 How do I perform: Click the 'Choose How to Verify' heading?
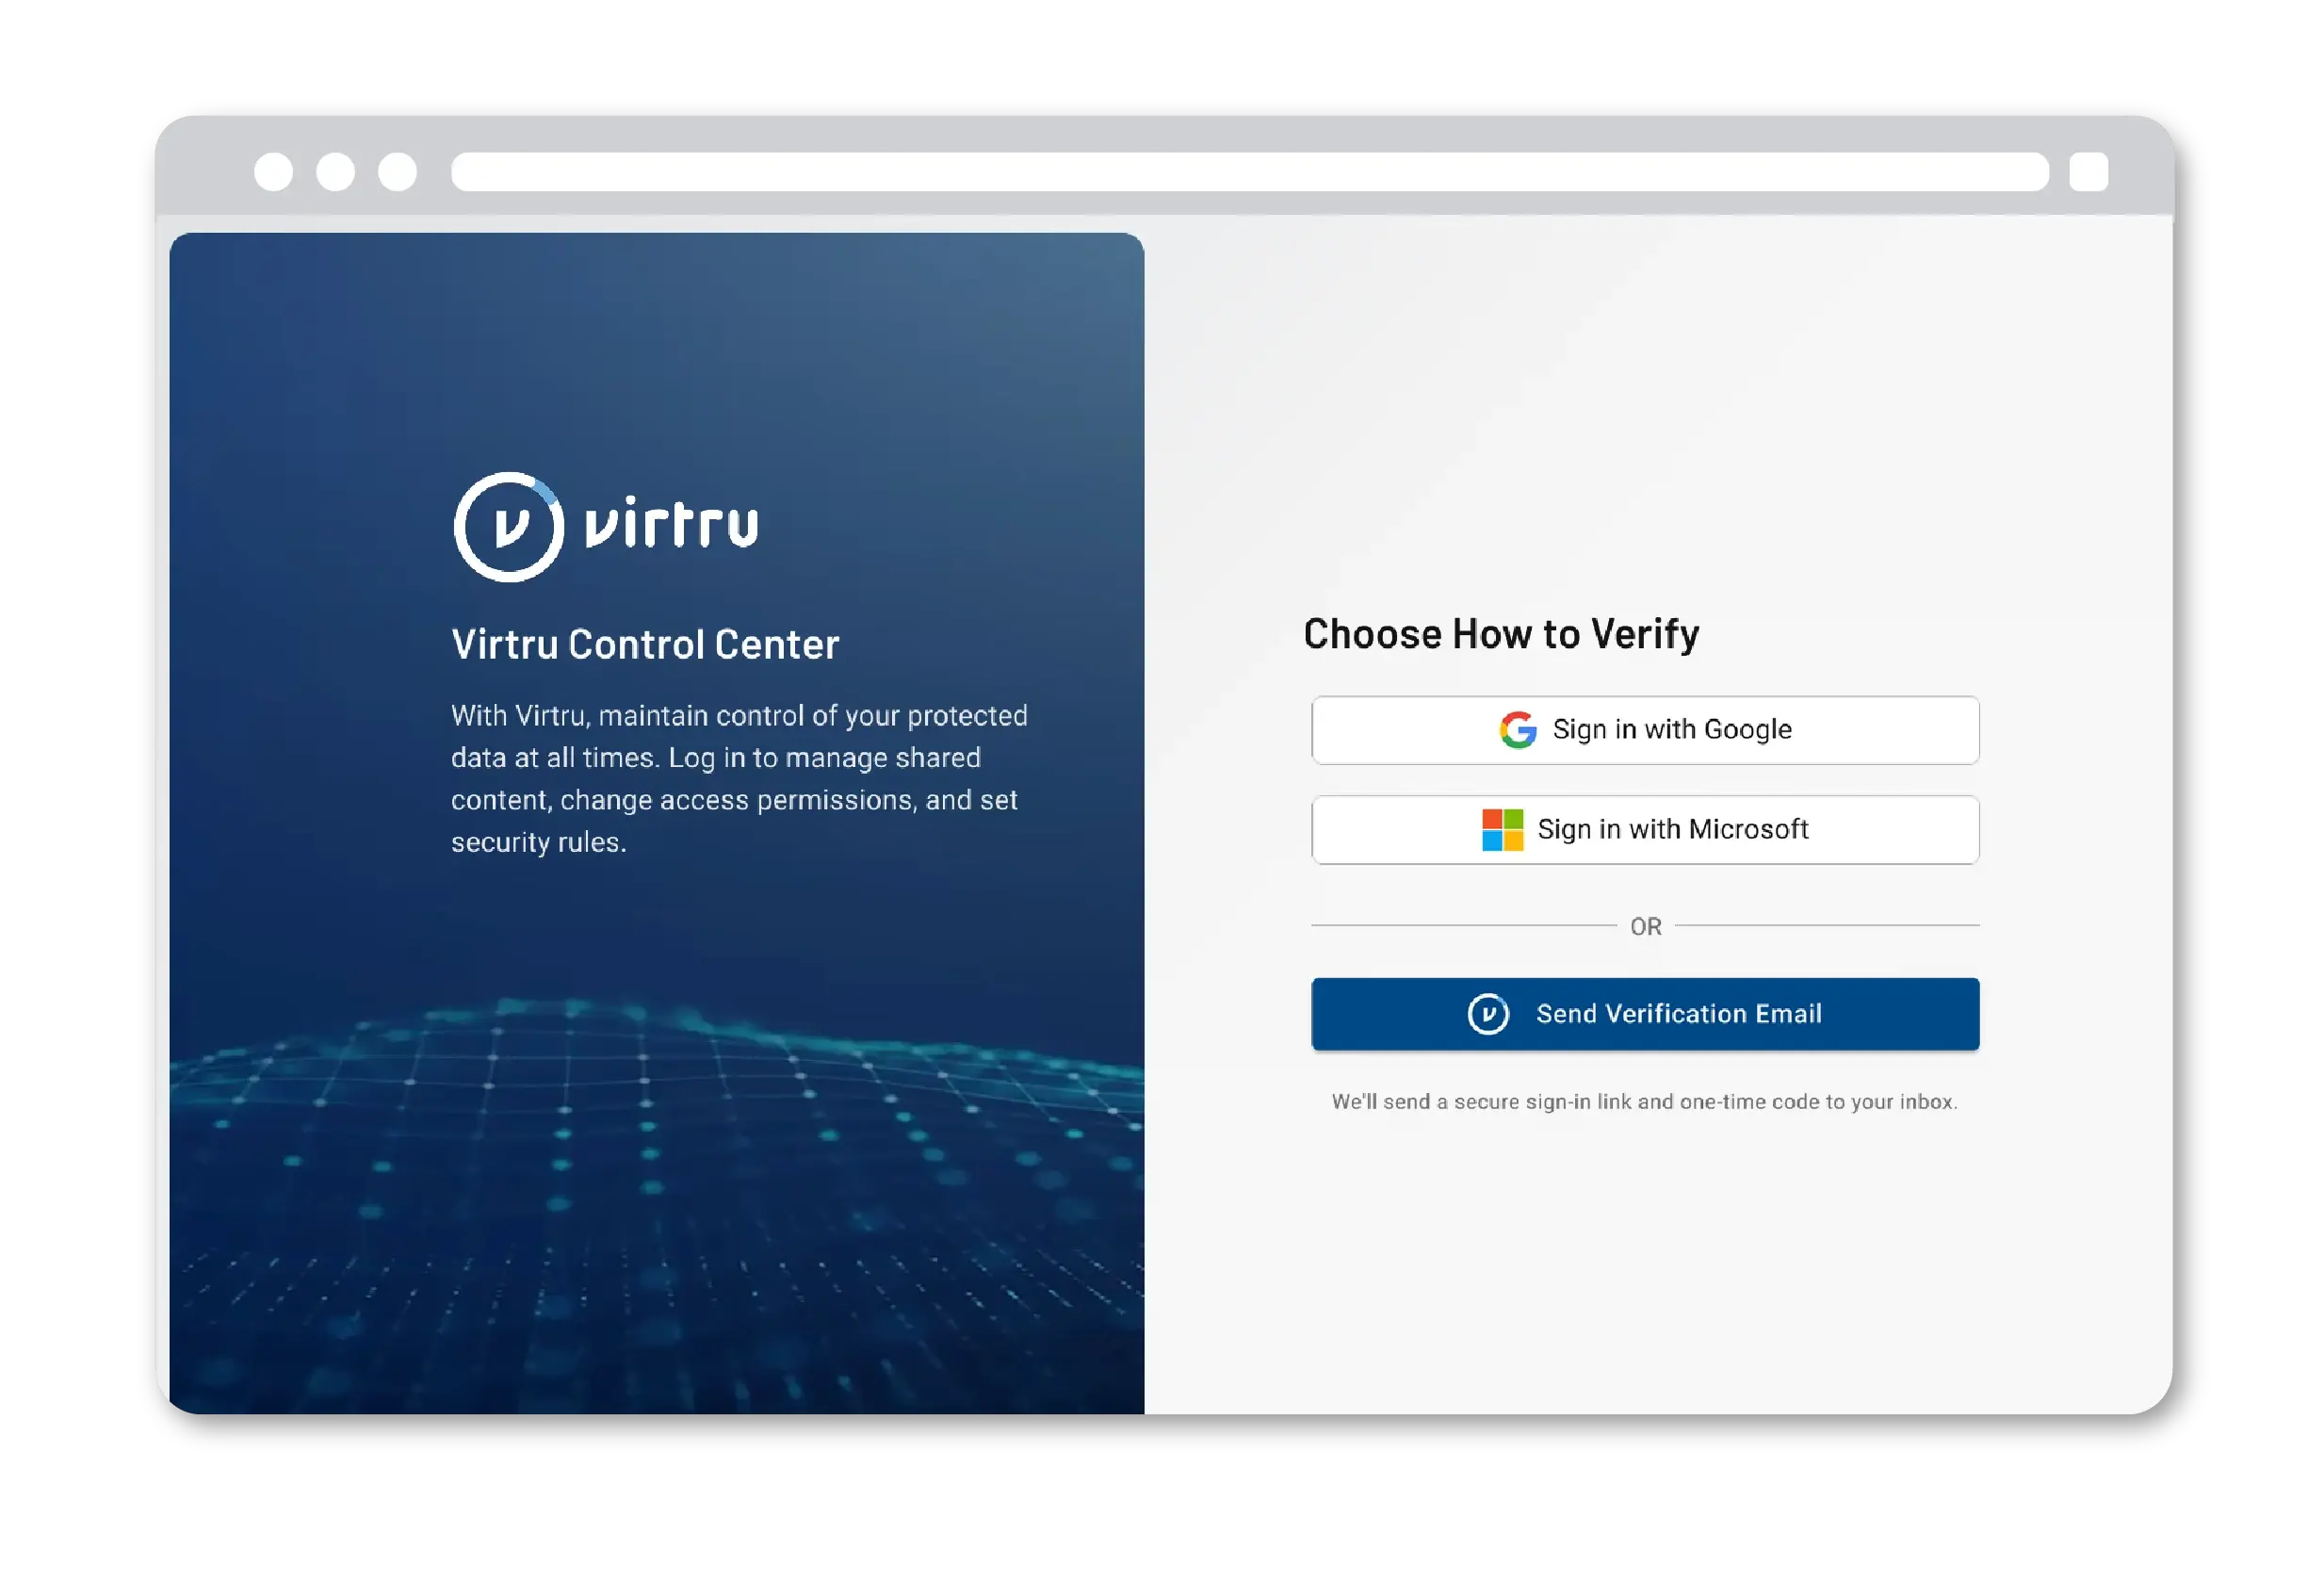(1501, 634)
